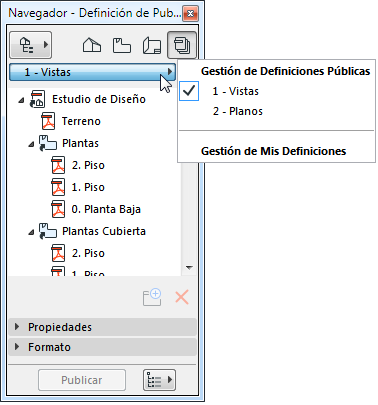Collapse the Plantas folder
Viewport: 378px width, 405px height.
(x=31, y=144)
